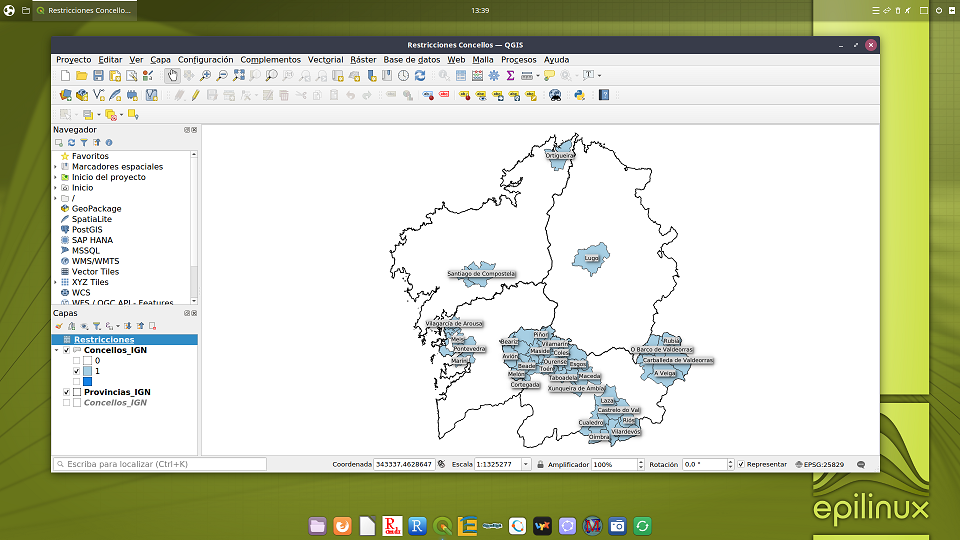This screenshot has width=960, height=540.
Task: Toggle visibility of the Provincias_IGN layer
Action: 67,392
